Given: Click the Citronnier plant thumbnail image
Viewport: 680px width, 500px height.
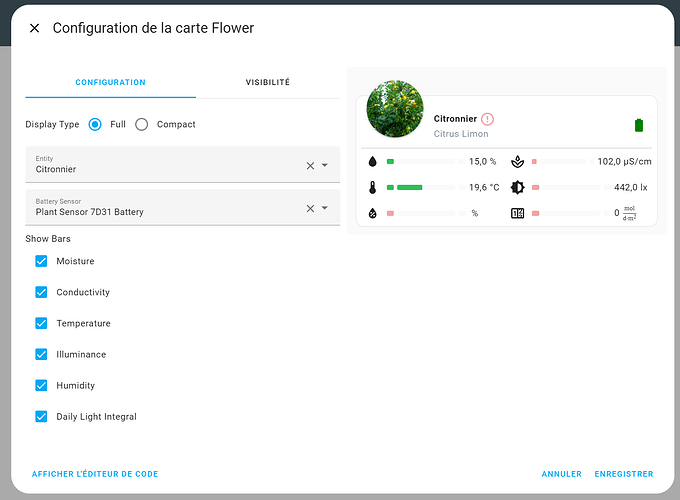Looking at the screenshot, I should tap(395, 109).
